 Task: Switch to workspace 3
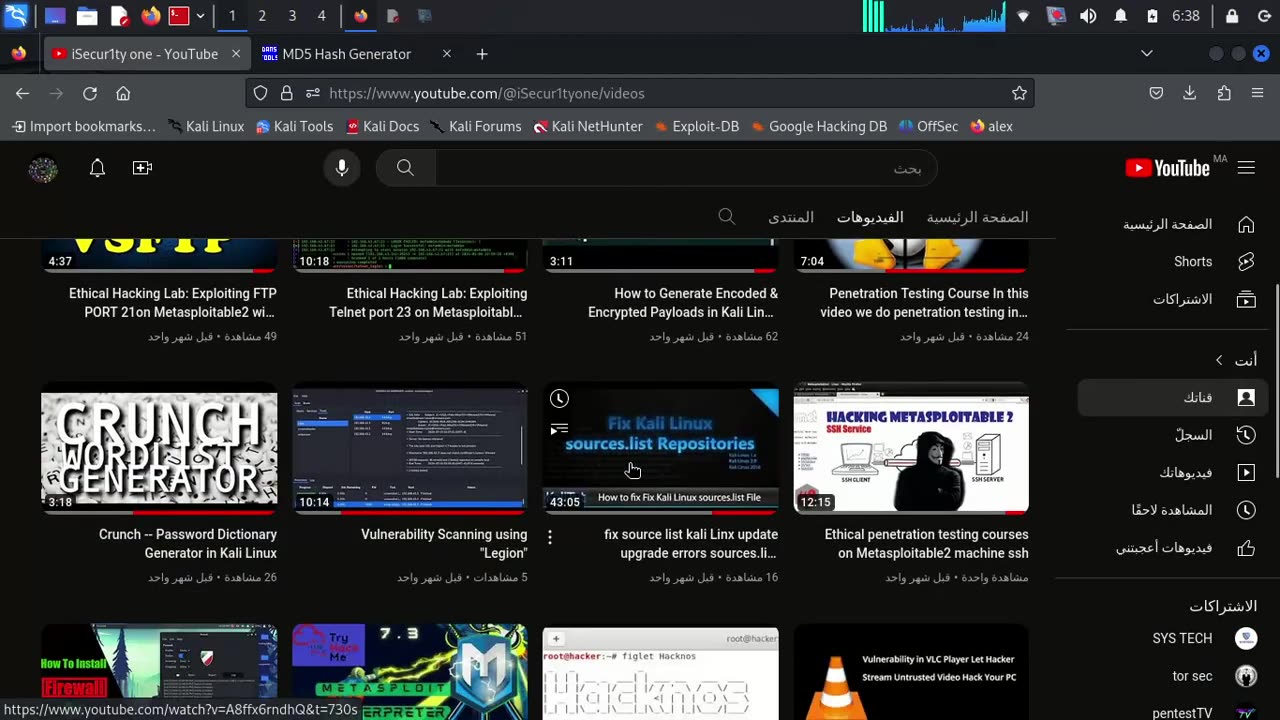point(292,16)
